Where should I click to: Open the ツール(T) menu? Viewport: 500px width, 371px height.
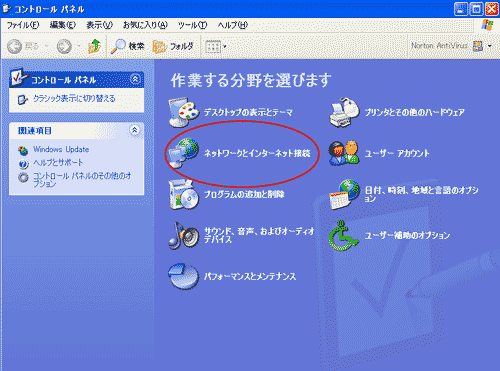pos(192,25)
